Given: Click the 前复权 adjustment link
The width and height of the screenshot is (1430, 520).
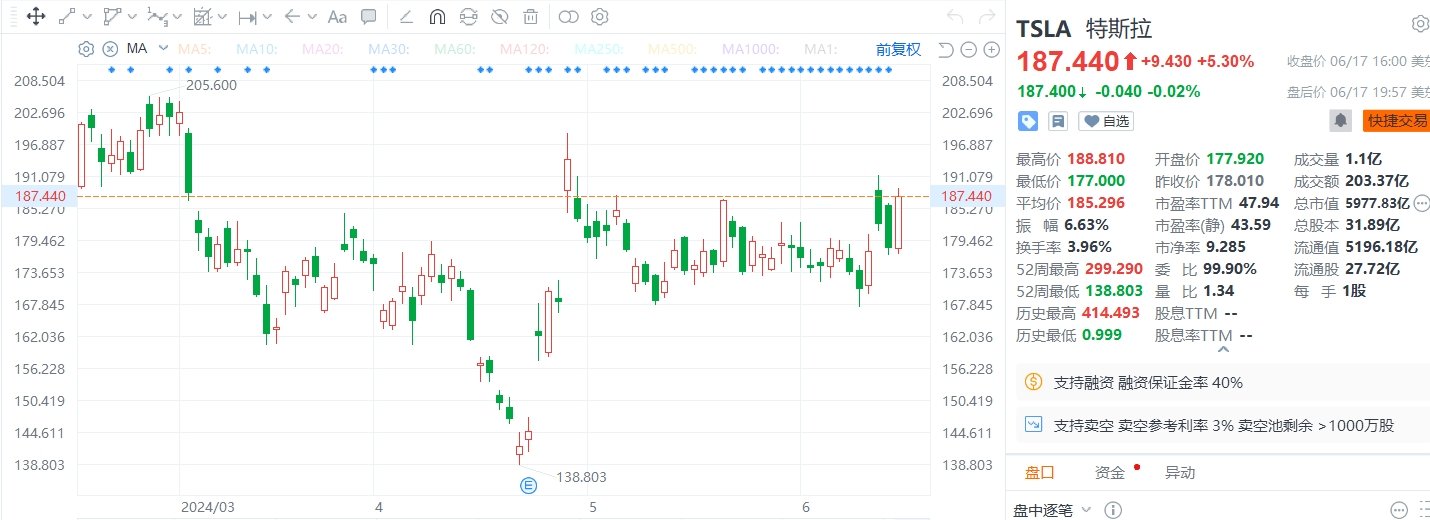Looking at the screenshot, I should tap(898, 49).
